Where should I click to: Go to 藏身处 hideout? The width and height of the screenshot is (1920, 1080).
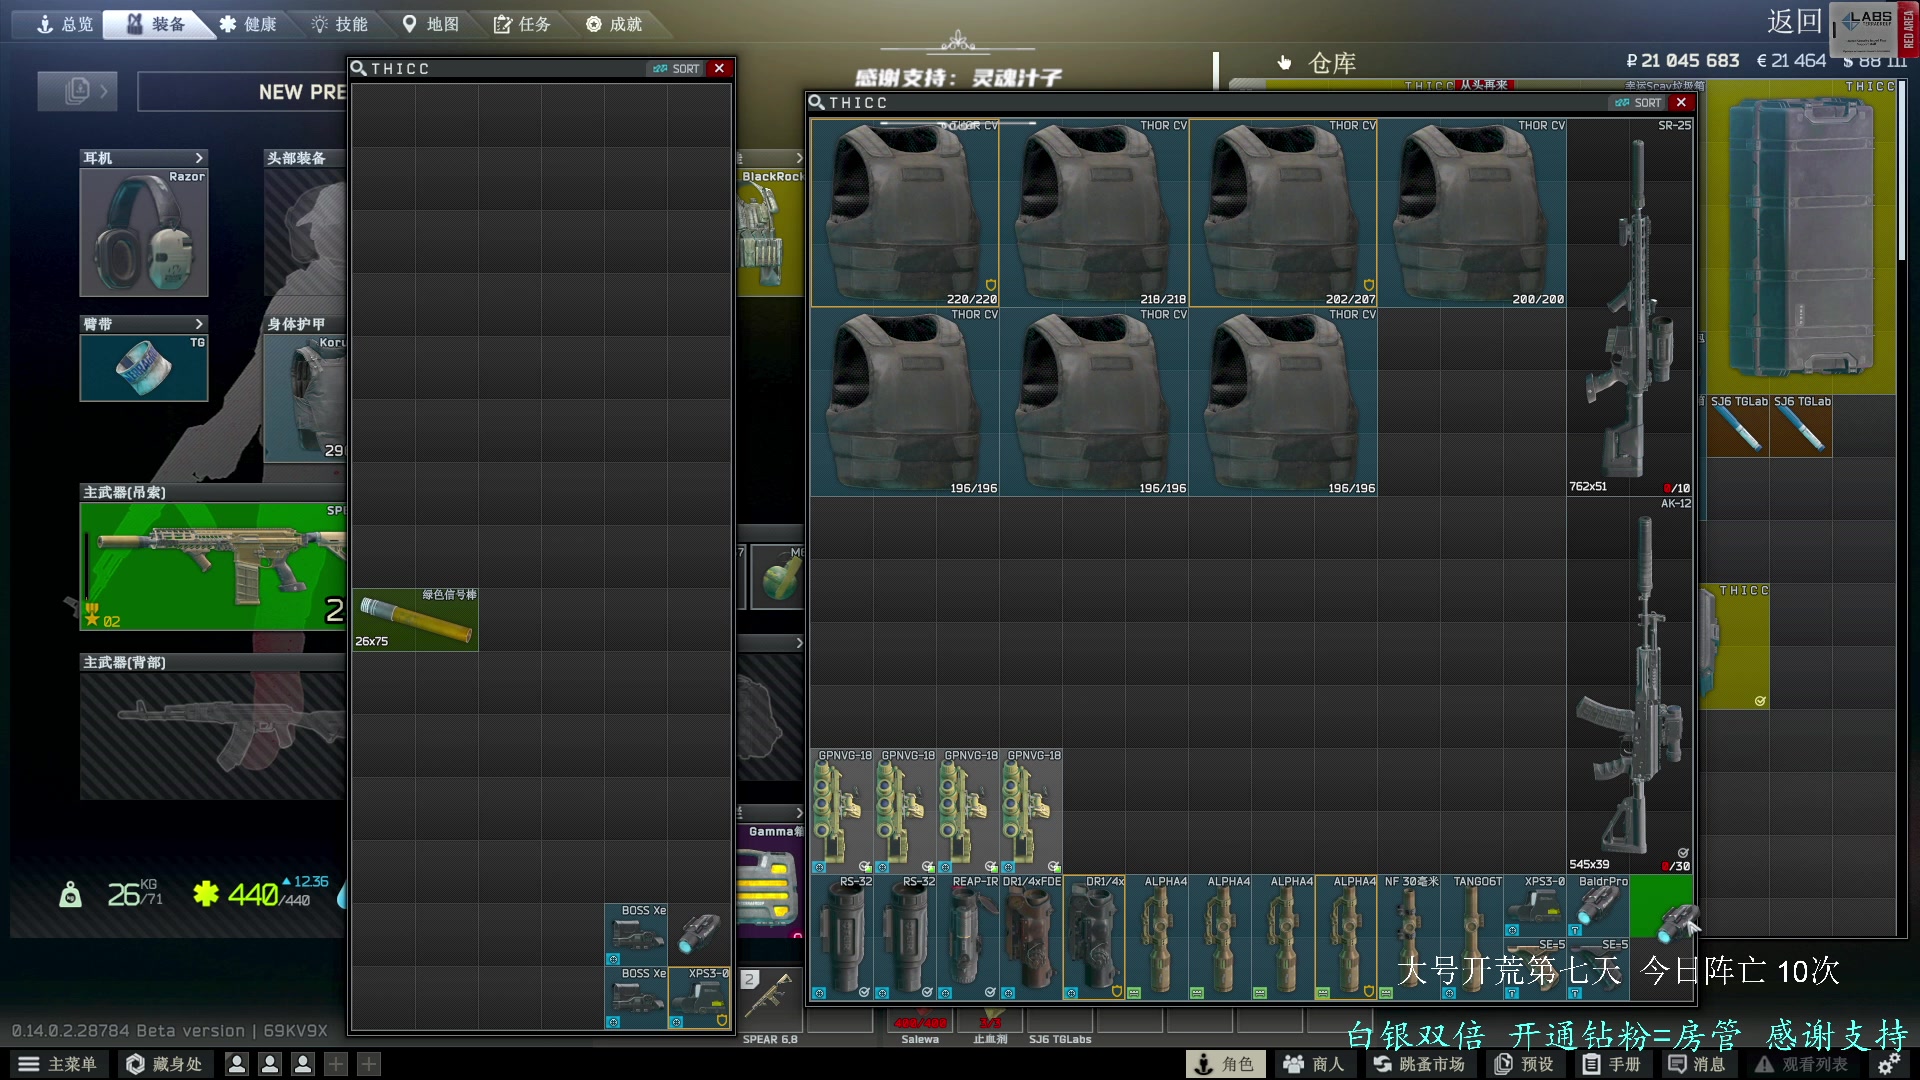(164, 1064)
